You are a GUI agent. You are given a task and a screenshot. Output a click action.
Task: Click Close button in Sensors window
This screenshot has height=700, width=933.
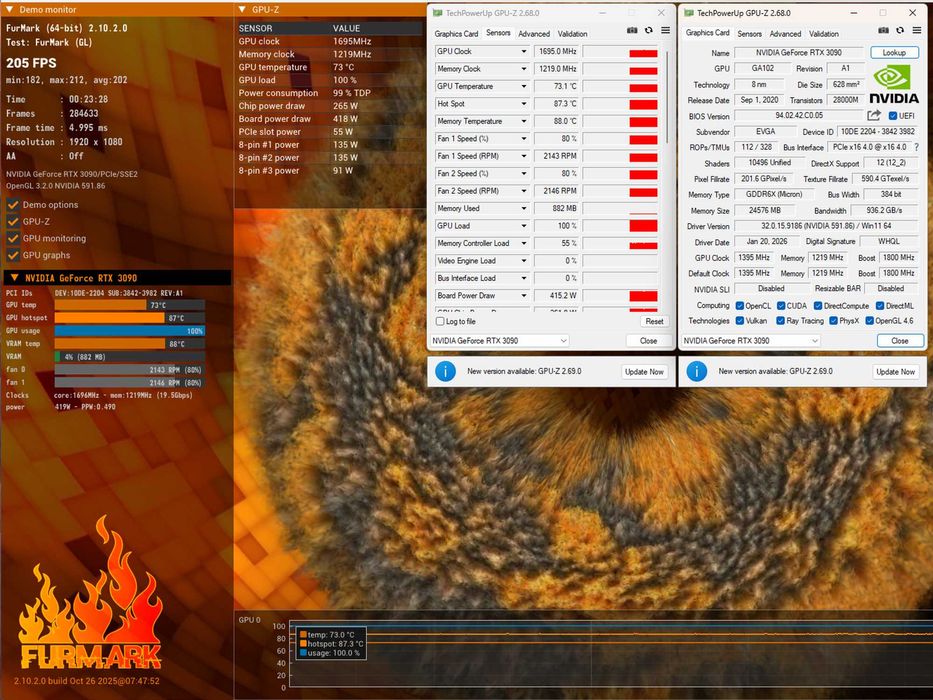pos(649,340)
